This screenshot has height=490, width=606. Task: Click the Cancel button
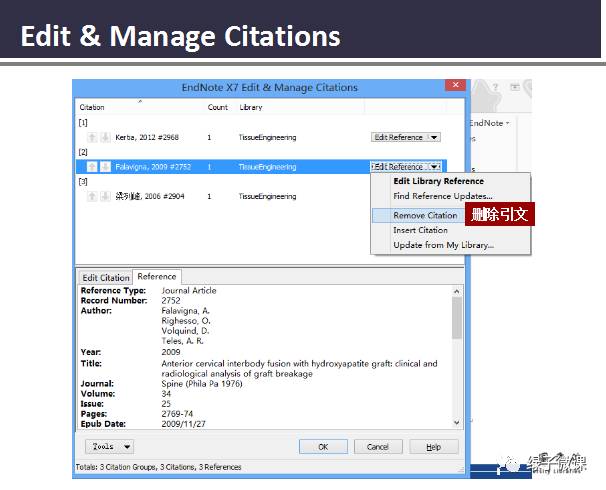click(378, 447)
